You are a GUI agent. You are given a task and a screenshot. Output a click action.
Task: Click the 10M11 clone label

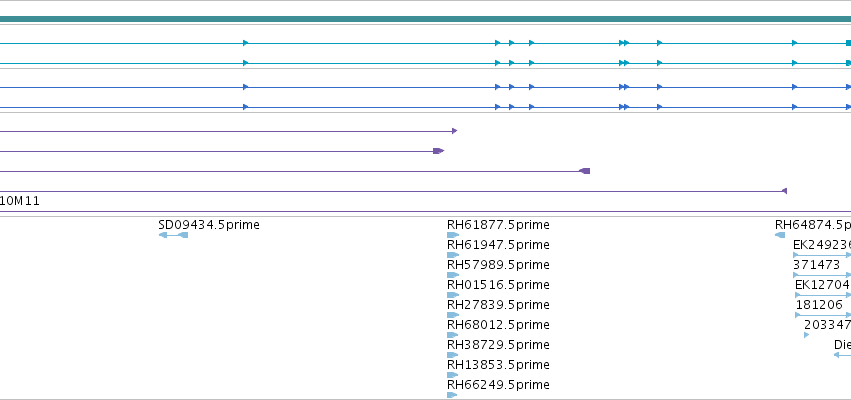click(20, 201)
